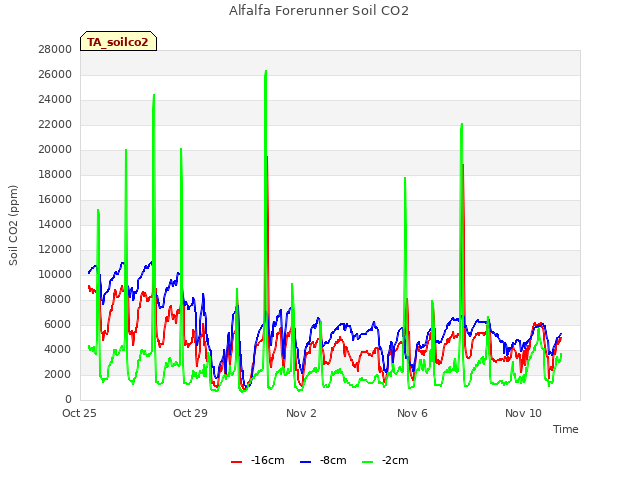The image size is (640, 480).
Task: Toggle the -8cm legend entry
Action: click(x=323, y=460)
